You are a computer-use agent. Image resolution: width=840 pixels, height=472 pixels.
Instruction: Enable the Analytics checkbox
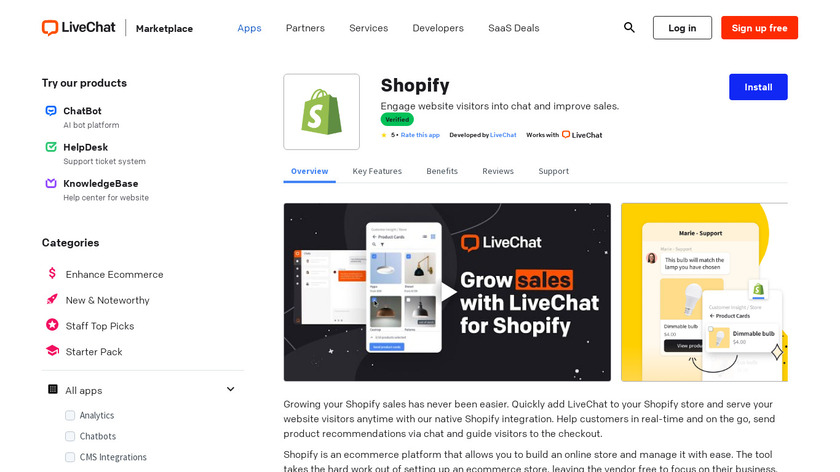(70, 415)
